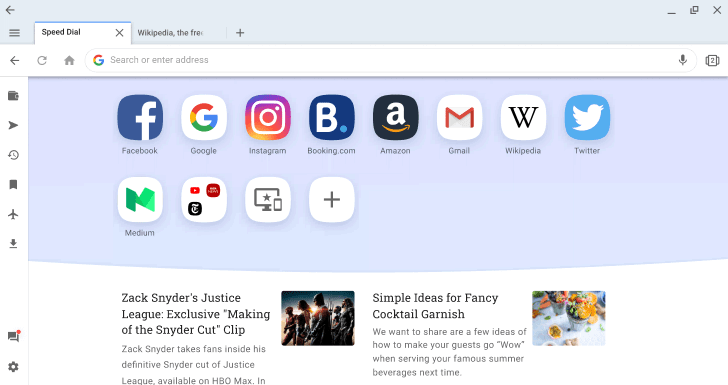Image resolution: width=728 pixels, height=385 pixels.
Task: Click the Booking.com label text
Action: tap(332, 150)
